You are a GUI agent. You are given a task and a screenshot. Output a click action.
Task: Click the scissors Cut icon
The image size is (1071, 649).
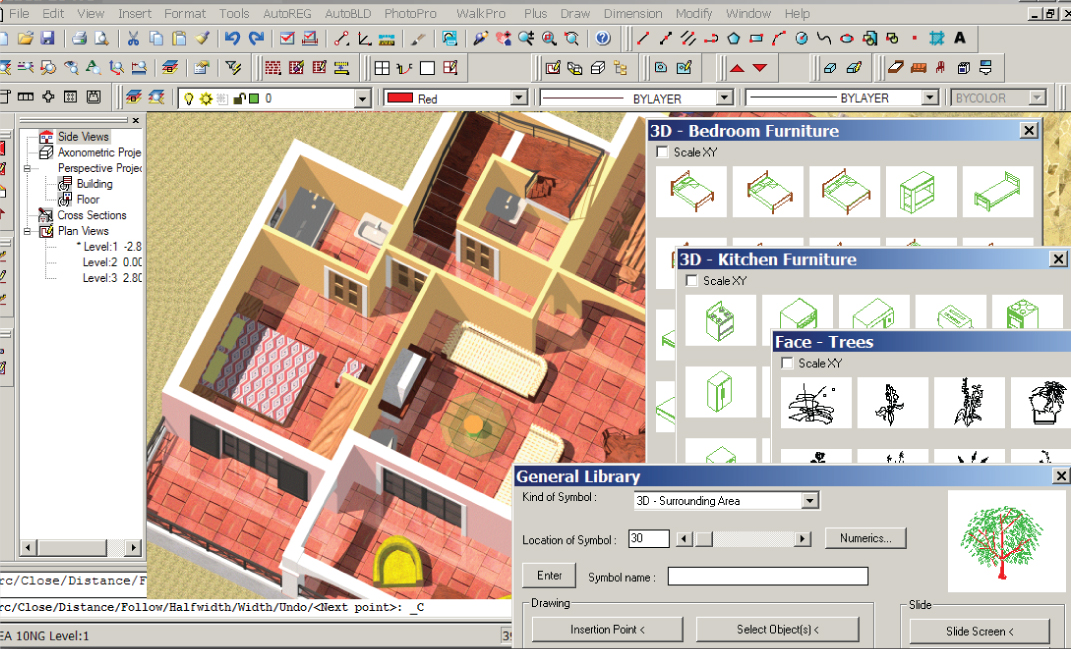point(133,39)
